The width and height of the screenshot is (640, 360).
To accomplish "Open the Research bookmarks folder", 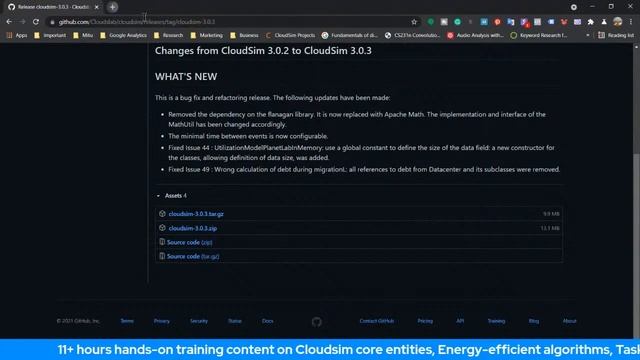I will pyautogui.click(x=168, y=35).
